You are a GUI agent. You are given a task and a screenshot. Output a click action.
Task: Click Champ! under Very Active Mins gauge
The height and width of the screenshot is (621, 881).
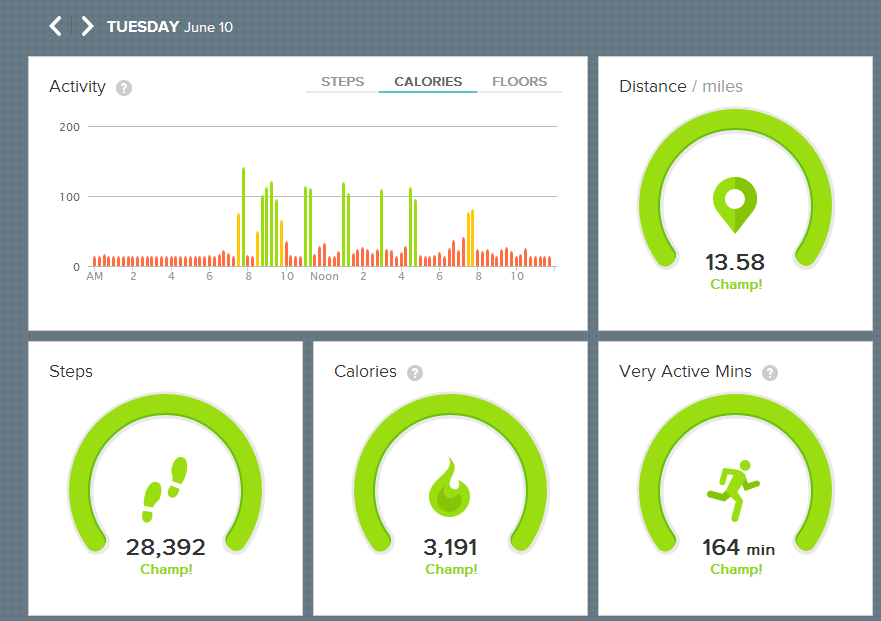(736, 569)
